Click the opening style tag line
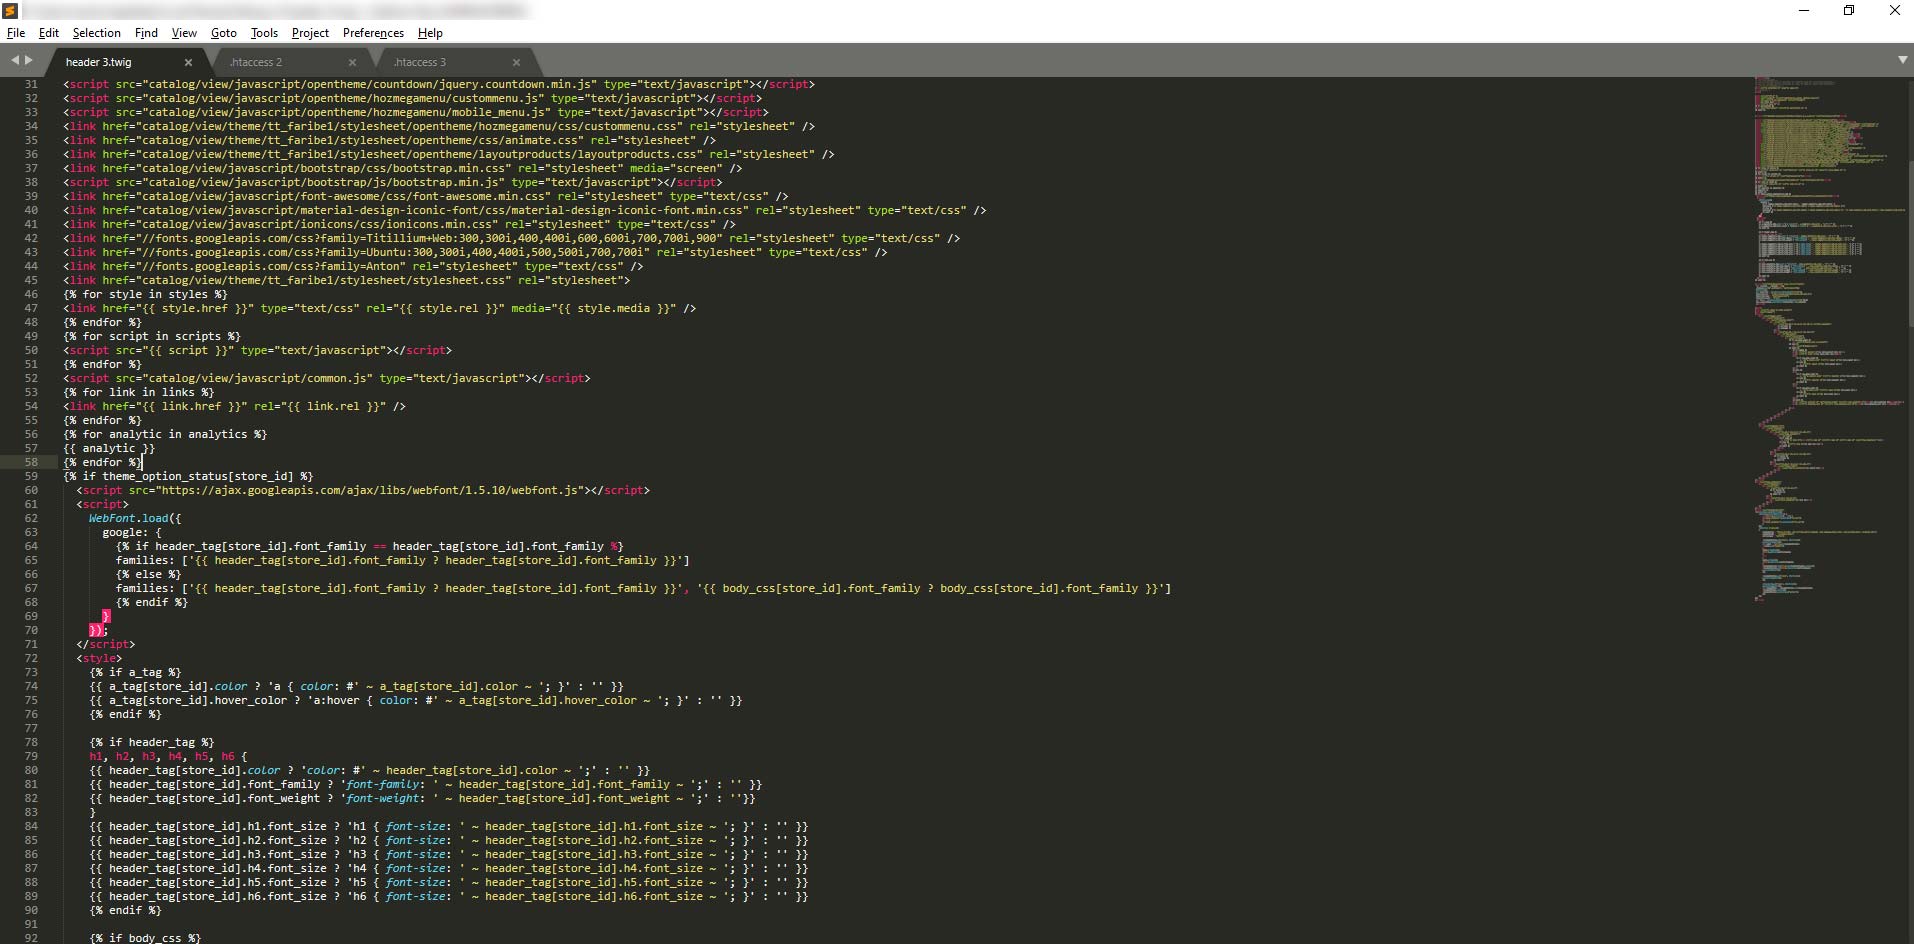 pos(99,658)
